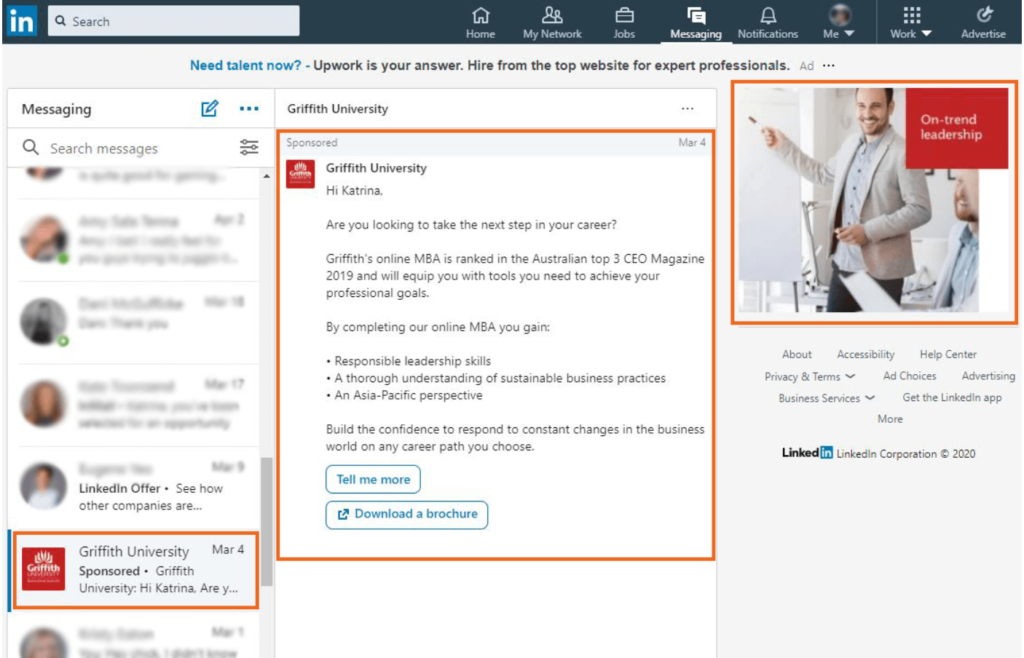Viewport: 1024px width, 658px height.
Task: Click the Home icon in the navigation
Action: (480, 22)
